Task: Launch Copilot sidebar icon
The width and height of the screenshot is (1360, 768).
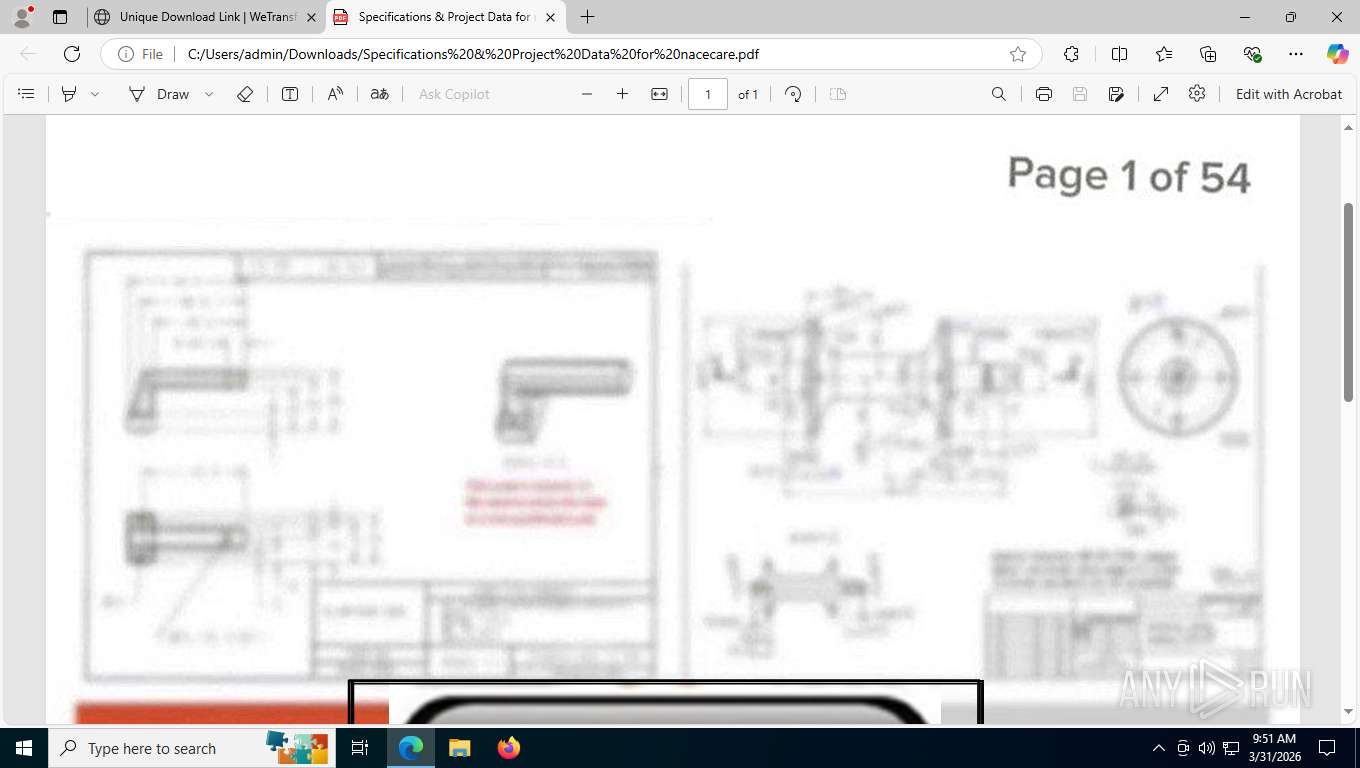Action: tap(1338, 54)
